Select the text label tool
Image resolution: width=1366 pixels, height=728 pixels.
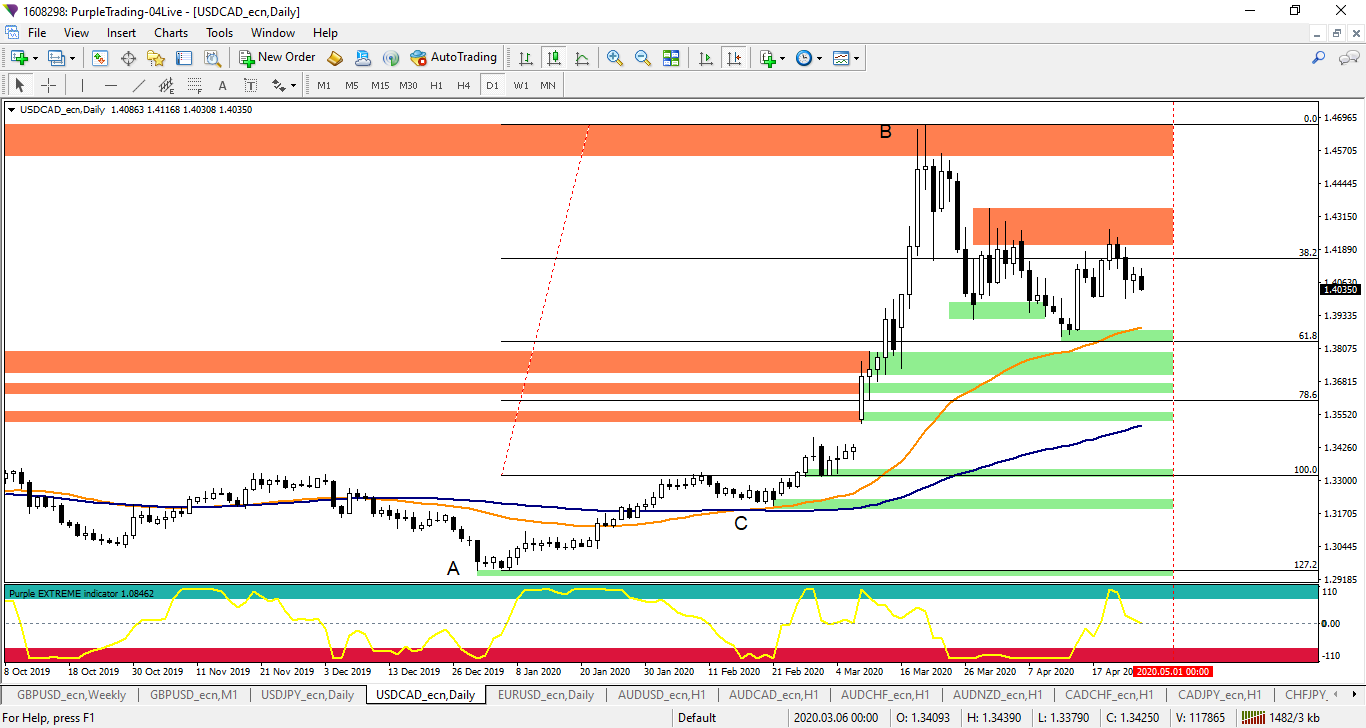click(x=250, y=85)
